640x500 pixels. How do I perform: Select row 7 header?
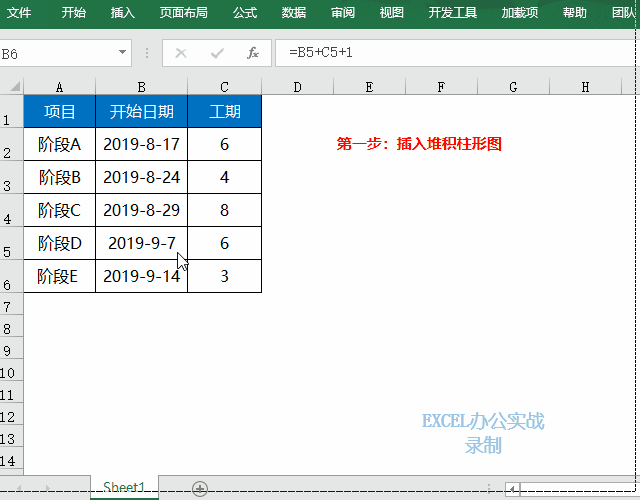pos(11,306)
